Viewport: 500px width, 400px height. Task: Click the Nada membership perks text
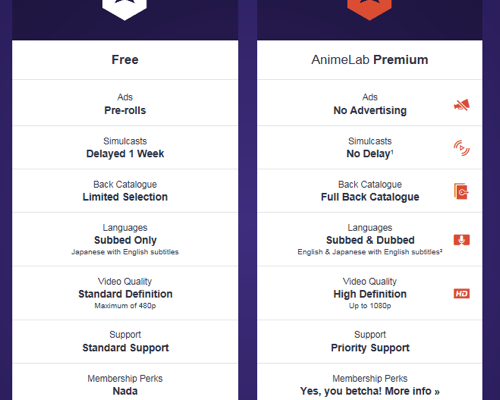click(125, 391)
